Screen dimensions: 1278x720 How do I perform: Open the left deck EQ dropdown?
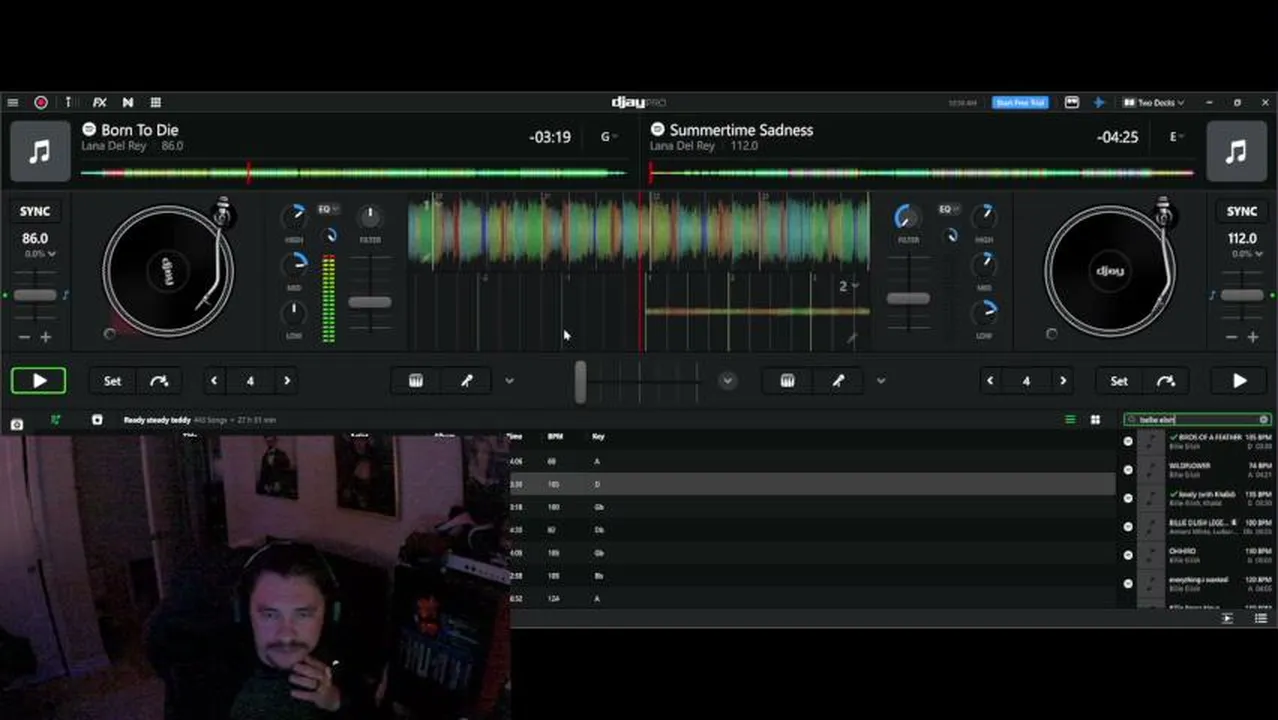click(328, 209)
